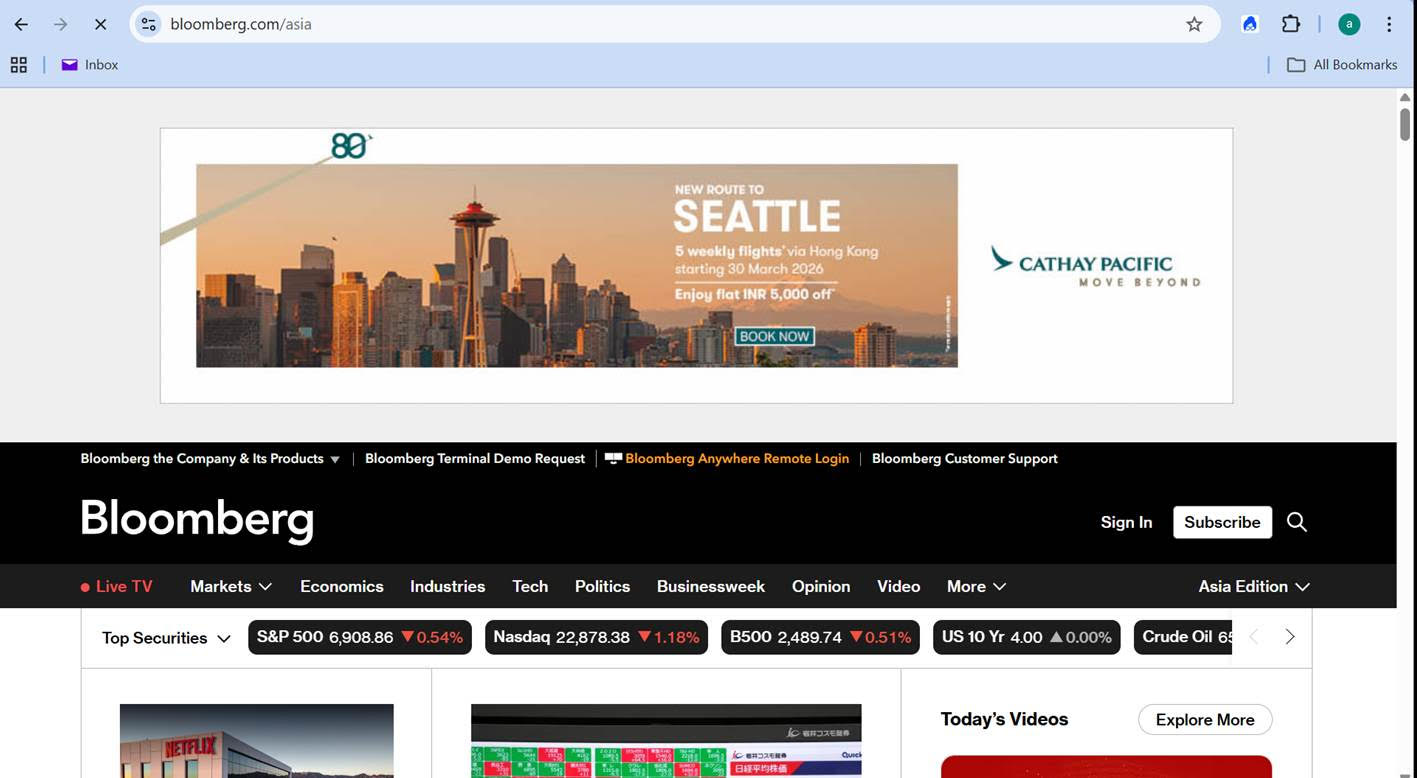Open the Video section

(898, 587)
